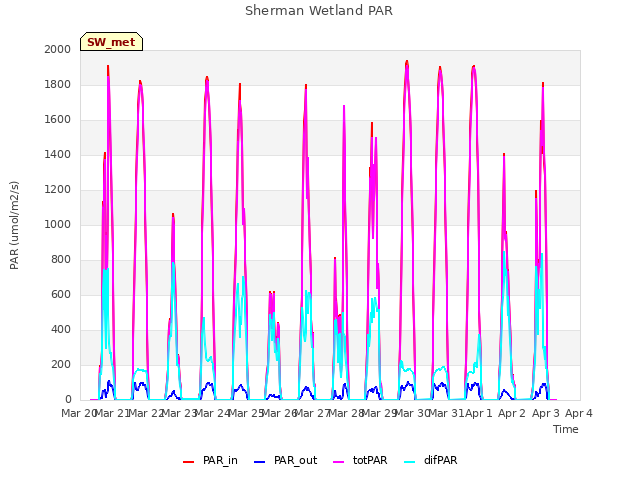This screenshot has height=480, width=640.
Task: Click the cyan difPAR legend swatch
Action: pos(410,462)
